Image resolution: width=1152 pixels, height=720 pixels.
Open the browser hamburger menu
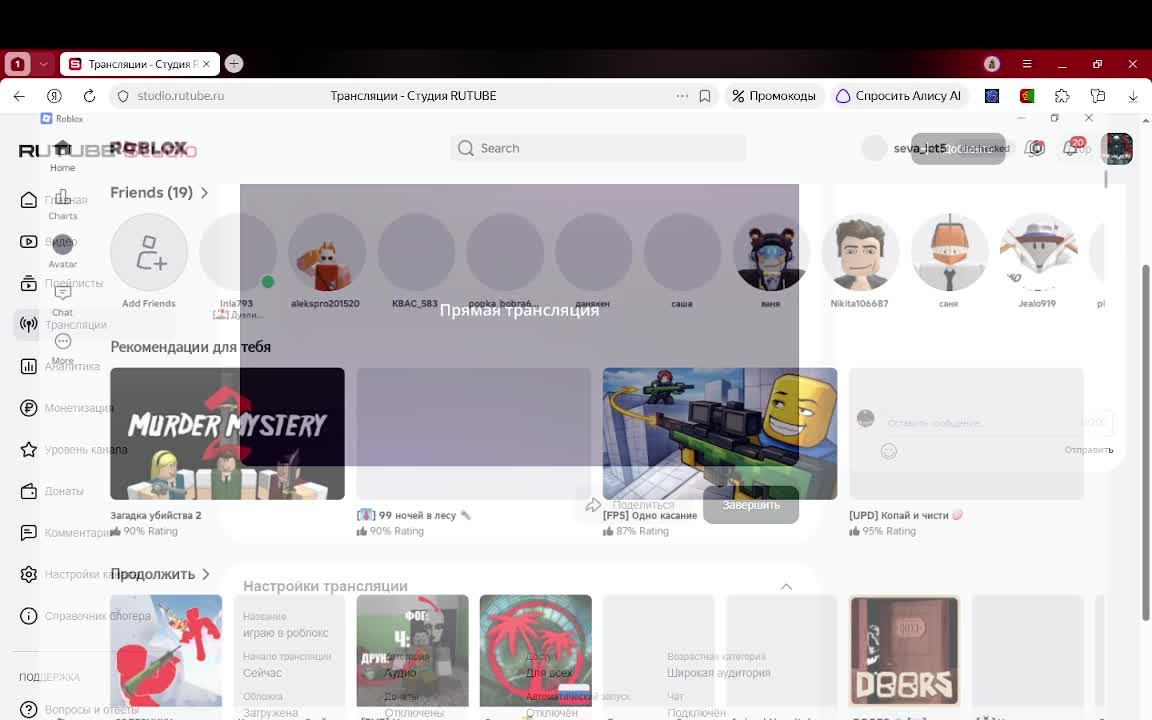point(1027,64)
